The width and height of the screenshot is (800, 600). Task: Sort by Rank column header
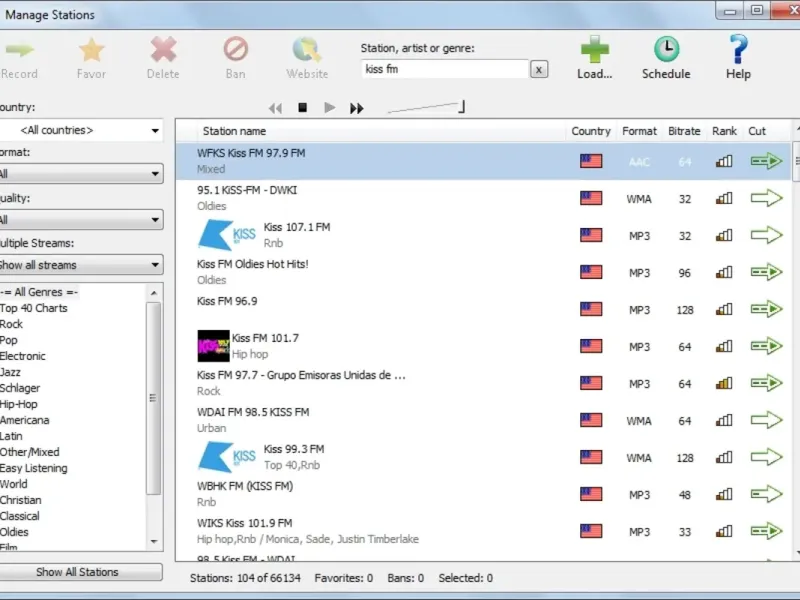tap(724, 131)
